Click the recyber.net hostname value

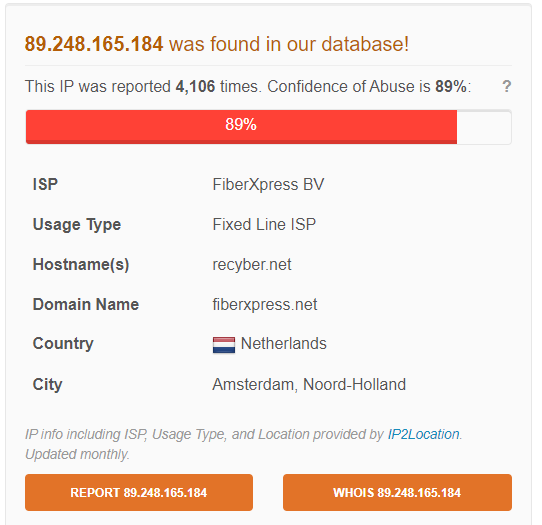tap(252, 265)
